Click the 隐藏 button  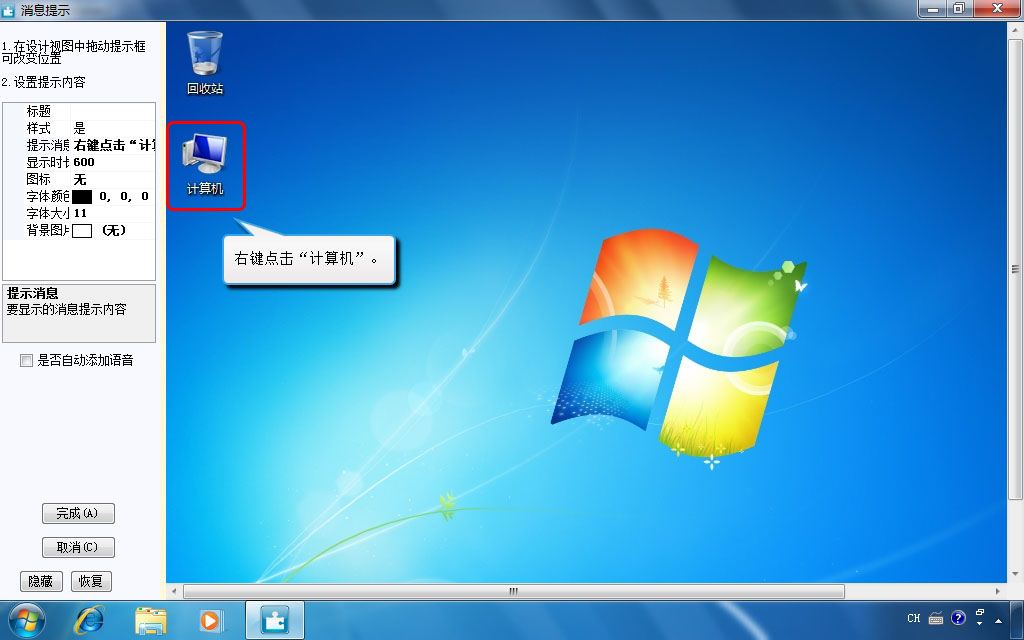pyautogui.click(x=40, y=581)
